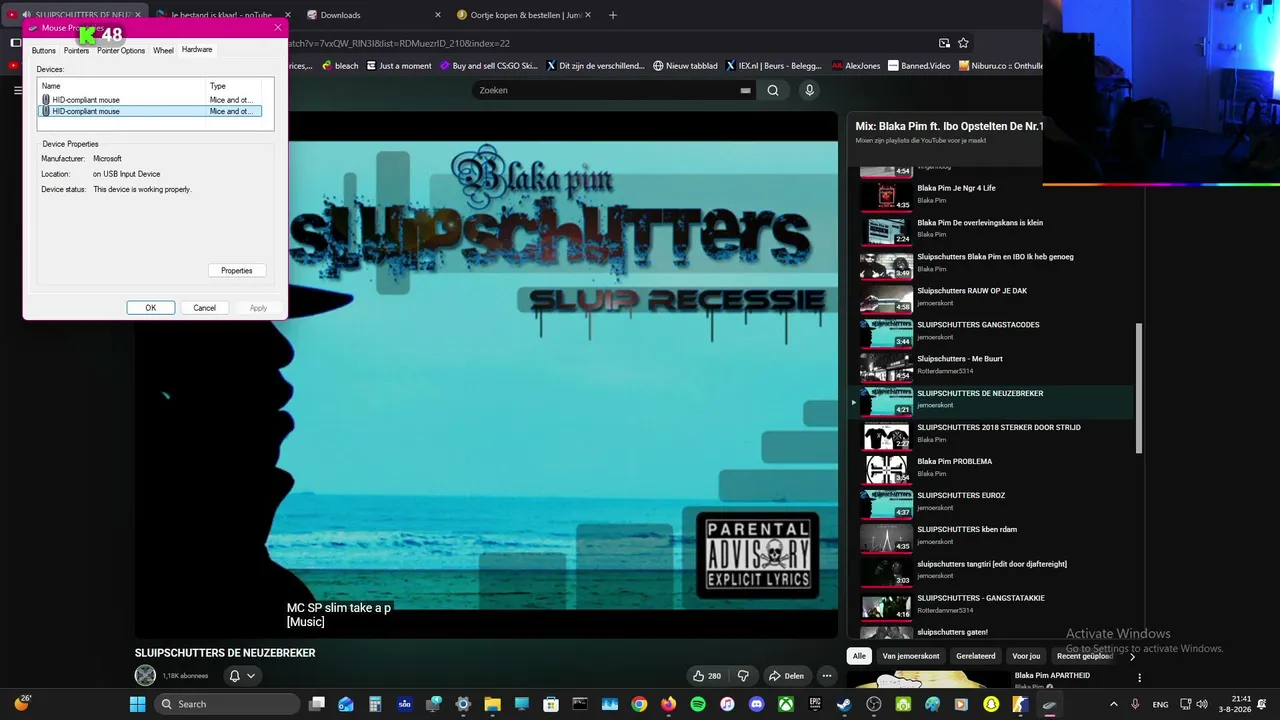This screenshot has height=720, width=1280.
Task: Select the Alle filter chip
Action: (859, 656)
